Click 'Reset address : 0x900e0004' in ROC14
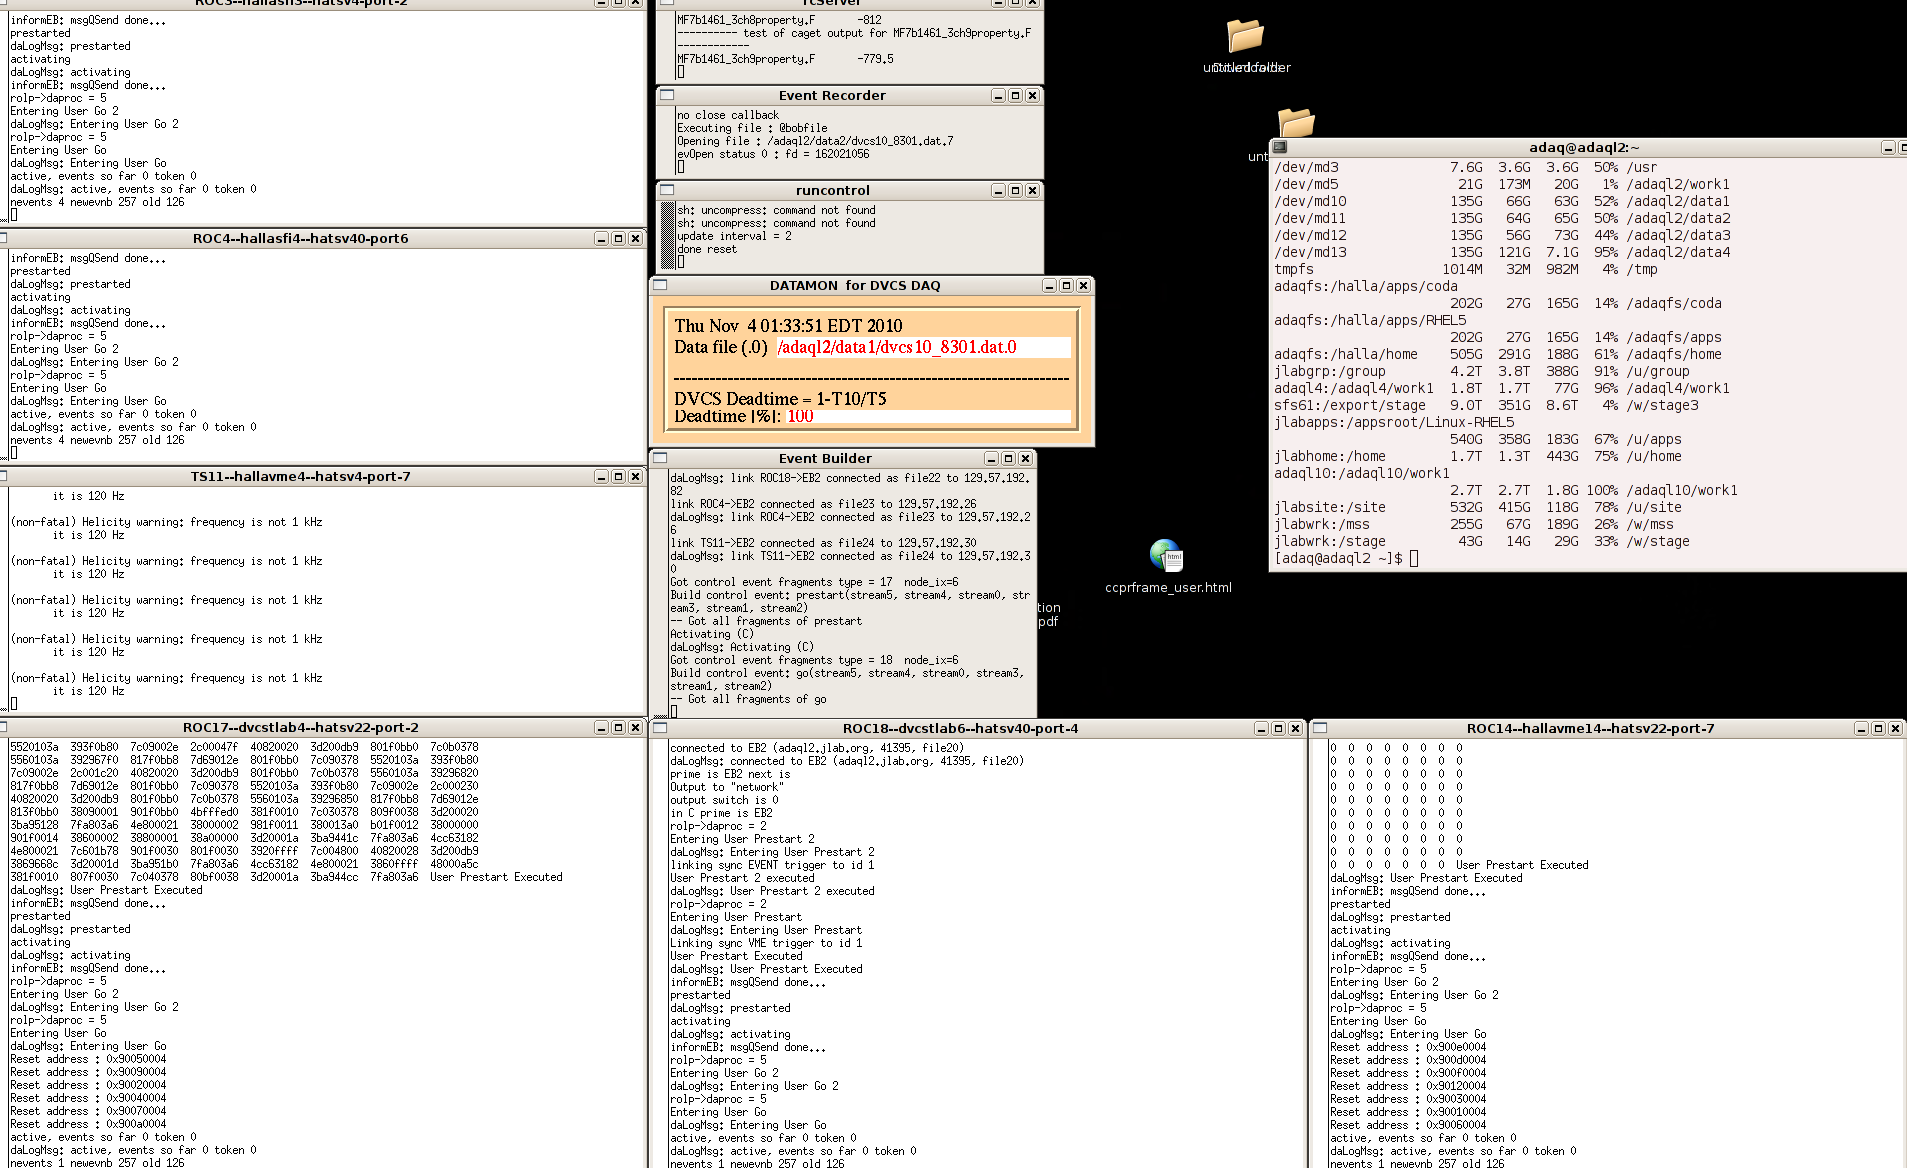Screen dimensions: 1907x1168 1408,1047
